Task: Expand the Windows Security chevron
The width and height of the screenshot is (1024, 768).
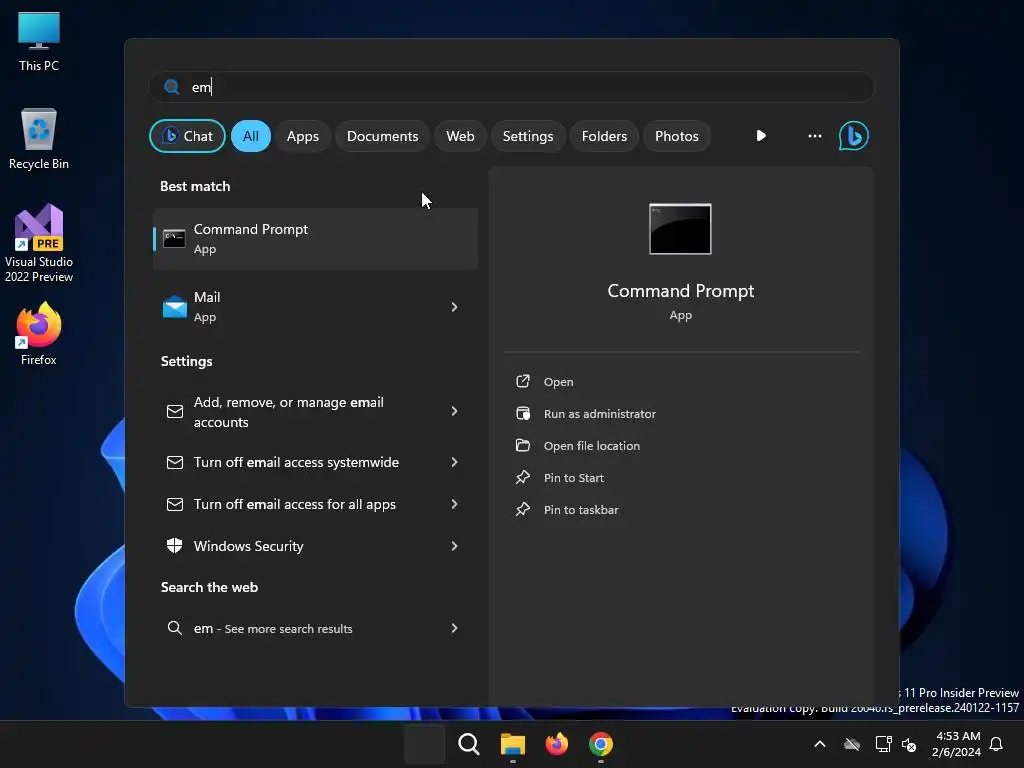Action: (454, 546)
